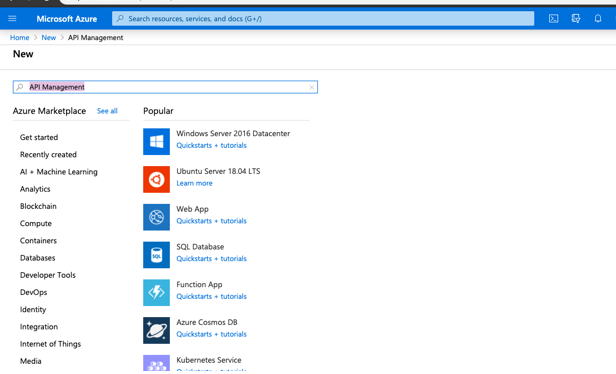The height and width of the screenshot is (374, 616).
Task: Open Windows Server 2016 Datacenter title
Action: [233, 134]
